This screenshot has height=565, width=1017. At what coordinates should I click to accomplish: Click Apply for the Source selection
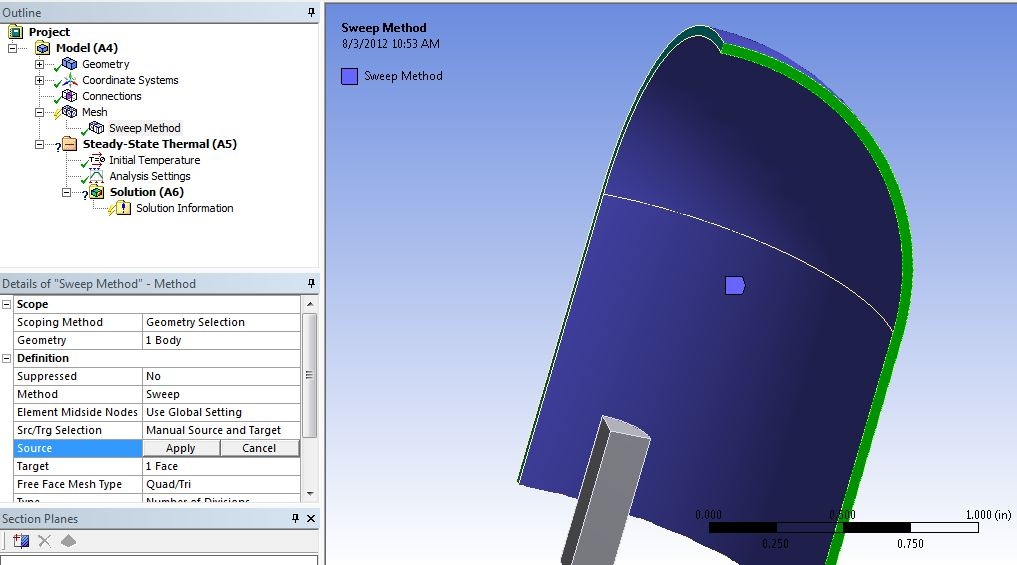tap(181, 448)
